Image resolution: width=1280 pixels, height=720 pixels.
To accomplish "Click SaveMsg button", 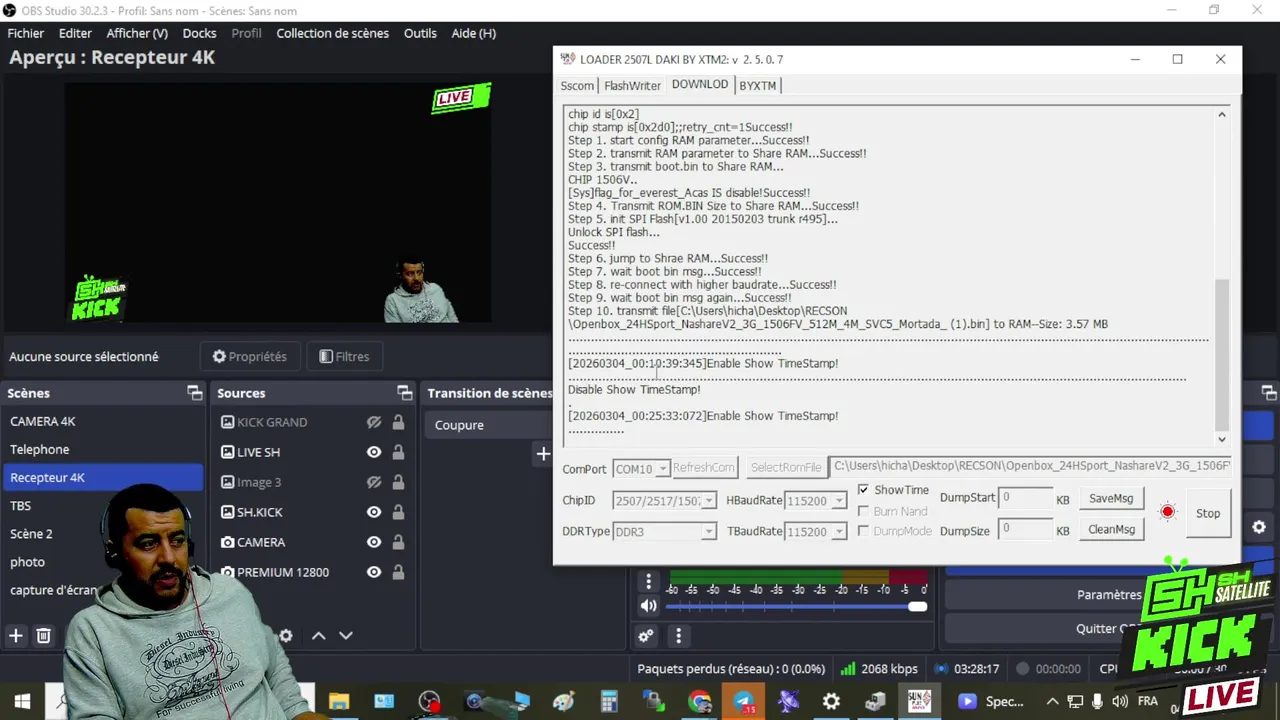I will pos(1111,498).
